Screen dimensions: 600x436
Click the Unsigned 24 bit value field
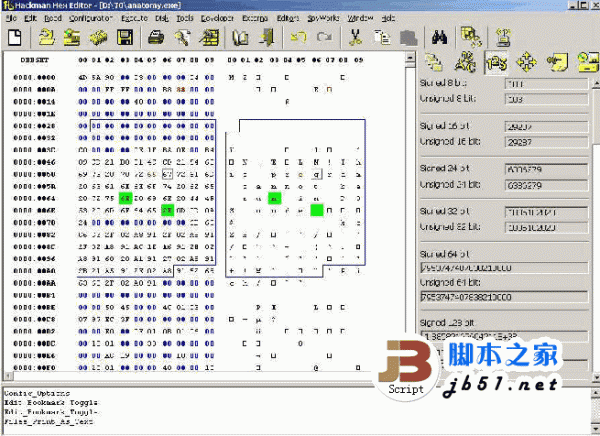[x=546, y=186]
